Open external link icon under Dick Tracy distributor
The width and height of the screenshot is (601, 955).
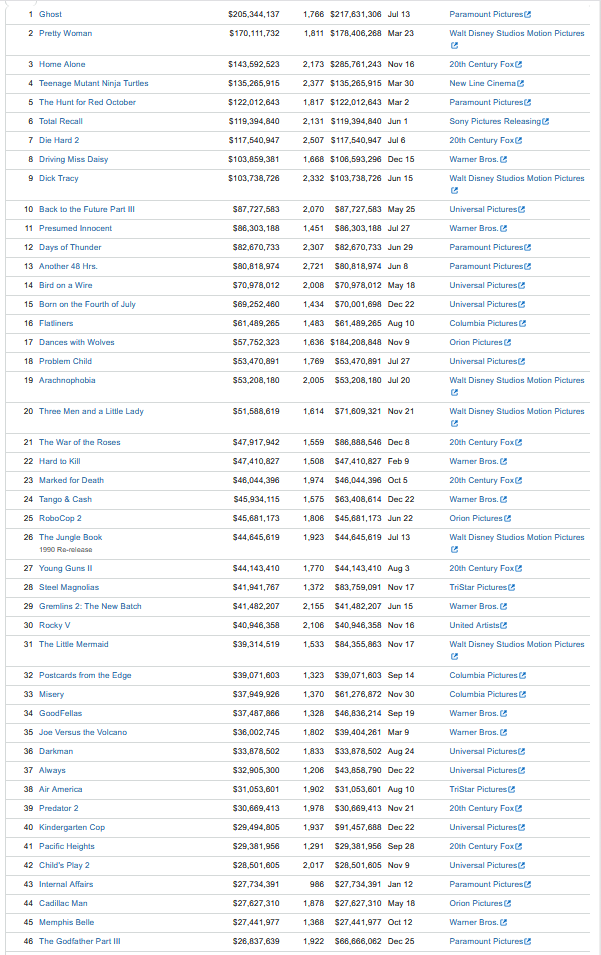[x=454, y=191]
